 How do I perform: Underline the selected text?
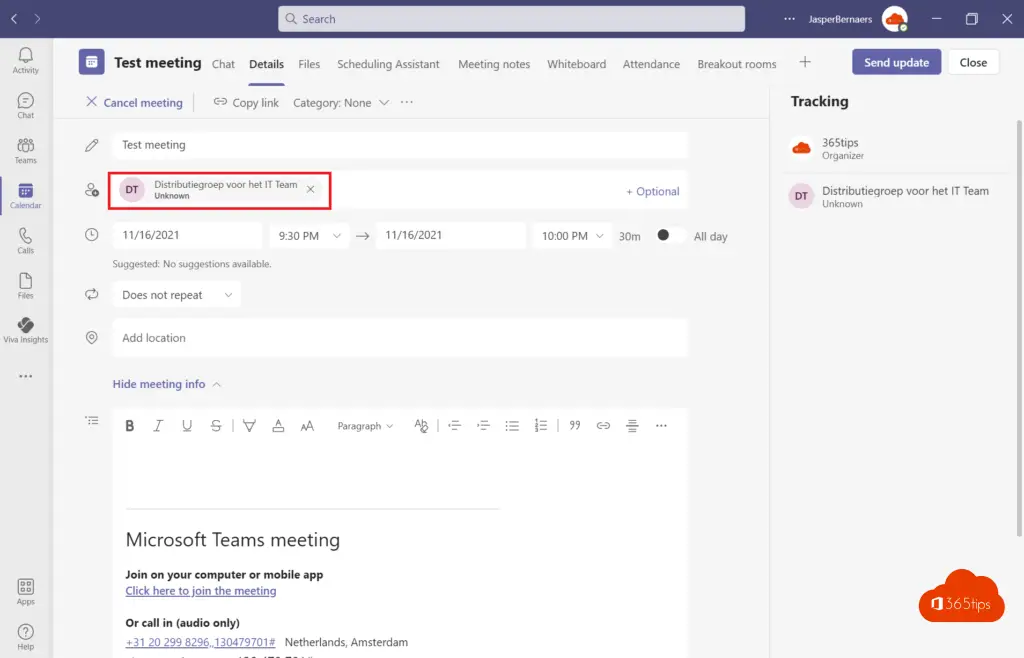[187, 426]
